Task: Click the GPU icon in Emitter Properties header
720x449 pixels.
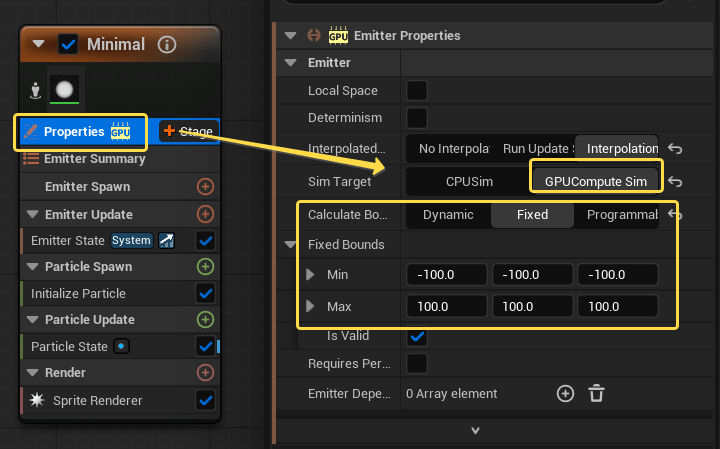Action: (x=338, y=35)
